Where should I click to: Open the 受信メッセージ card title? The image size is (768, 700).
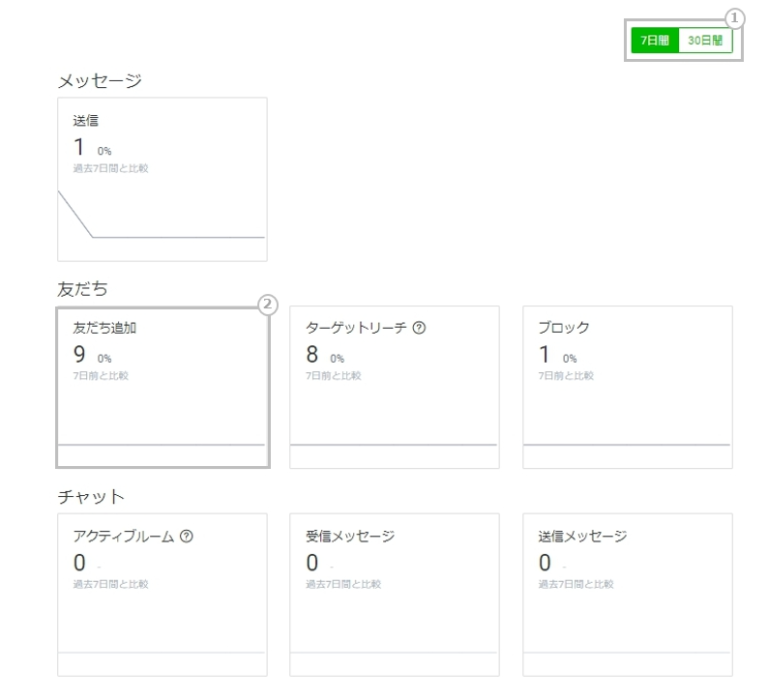point(350,536)
